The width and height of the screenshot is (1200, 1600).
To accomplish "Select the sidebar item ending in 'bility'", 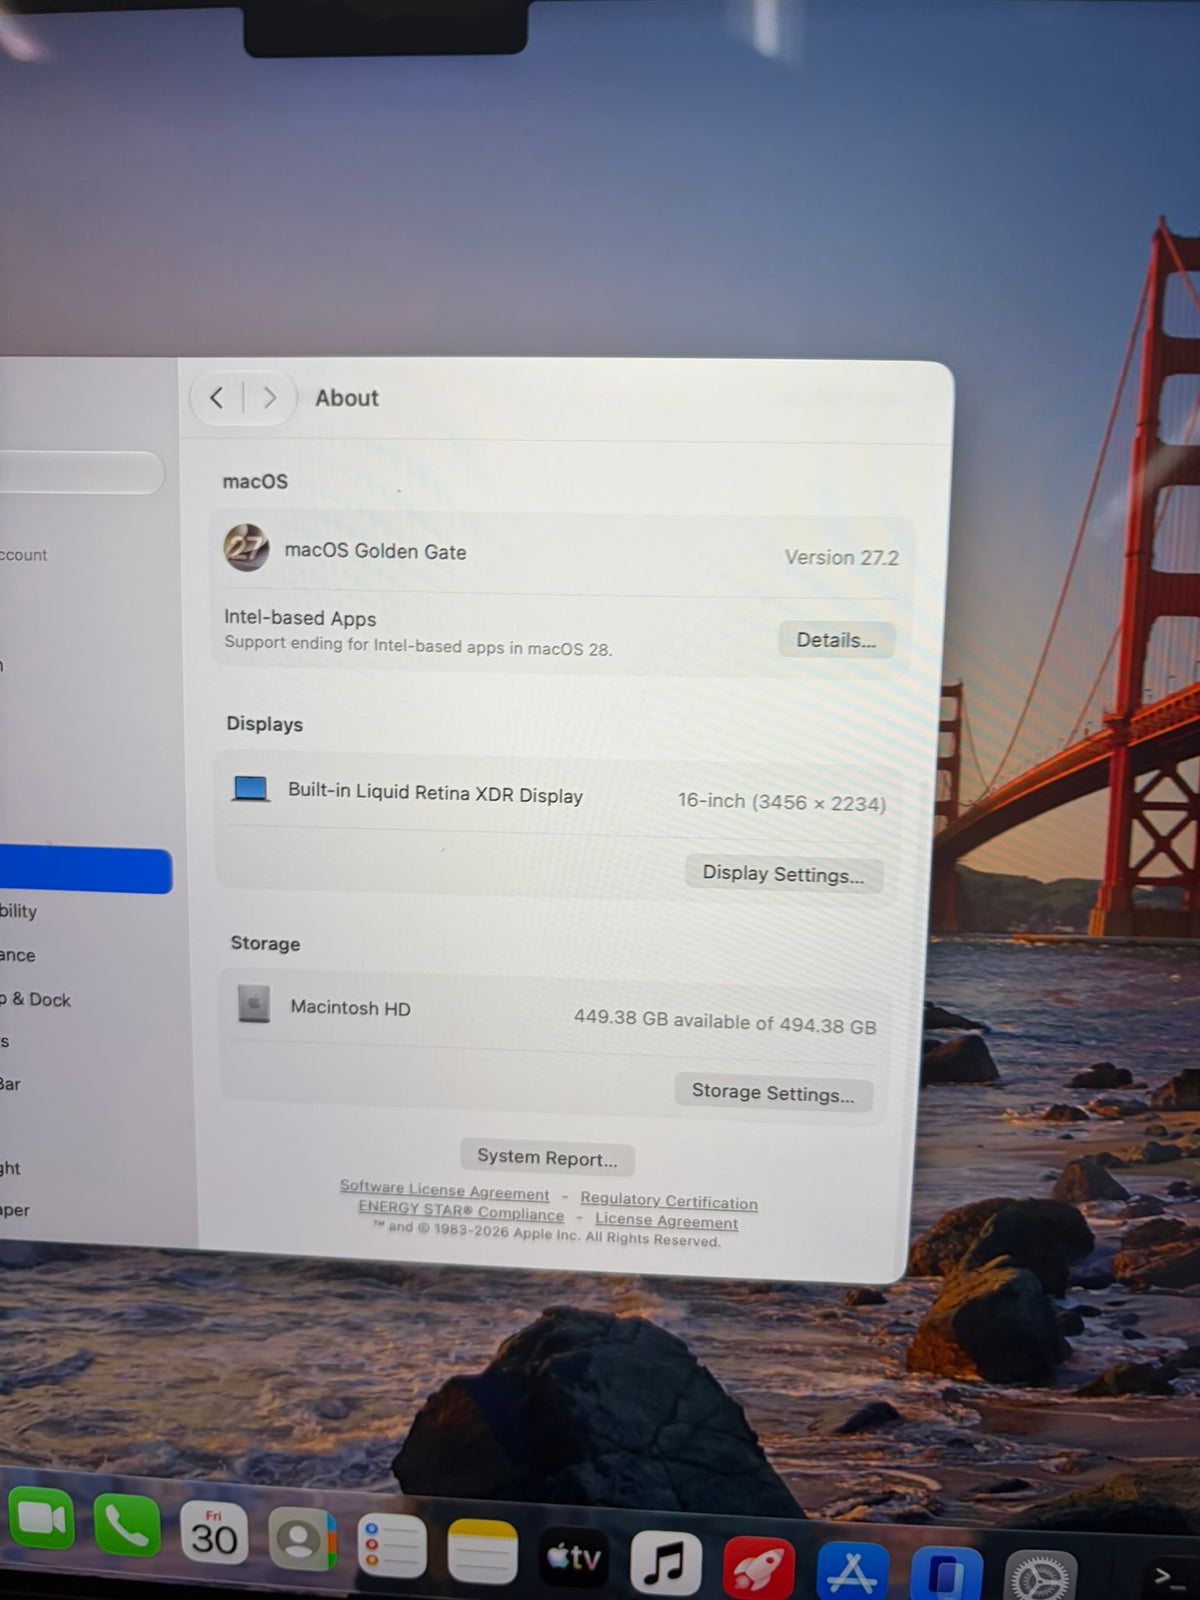I will [18, 911].
